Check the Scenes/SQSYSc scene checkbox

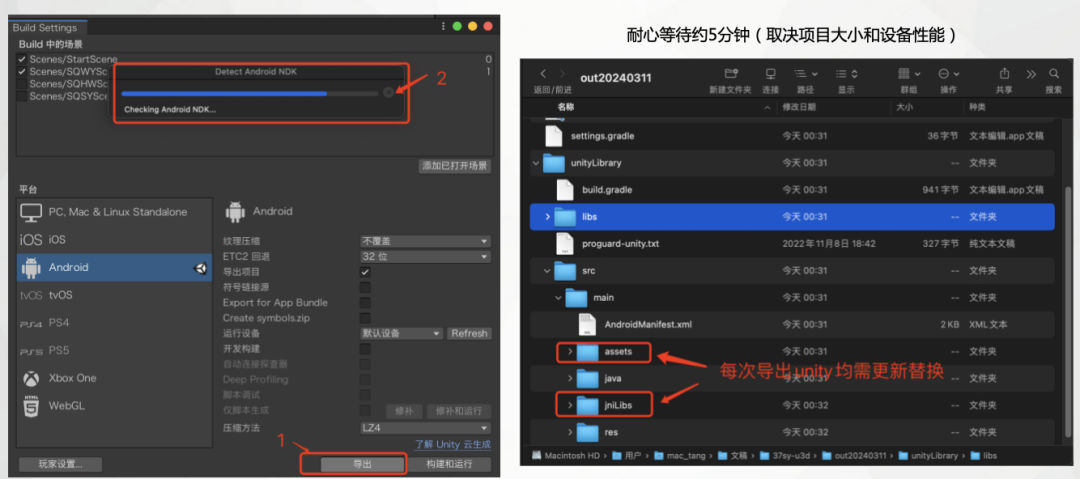tap(22, 96)
